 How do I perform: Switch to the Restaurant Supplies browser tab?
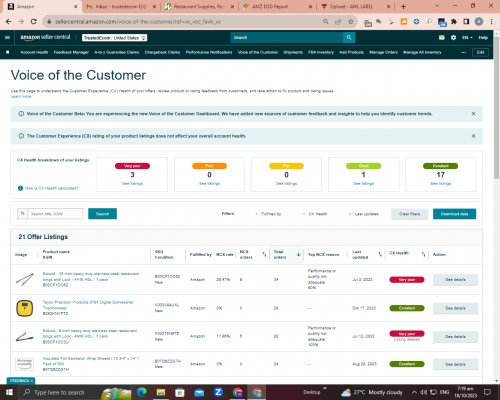point(199,6)
